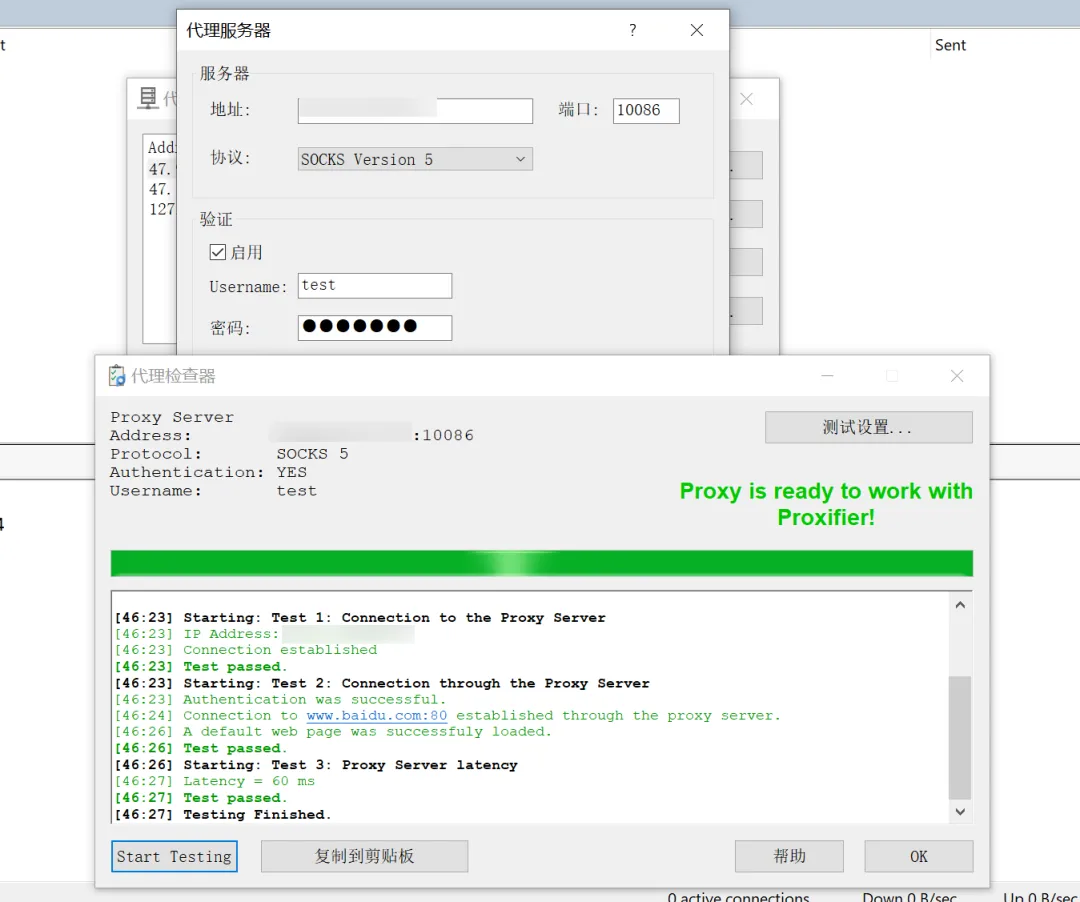Click the 密码 password field
Viewport: 1080px width, 902px height.
375,328
